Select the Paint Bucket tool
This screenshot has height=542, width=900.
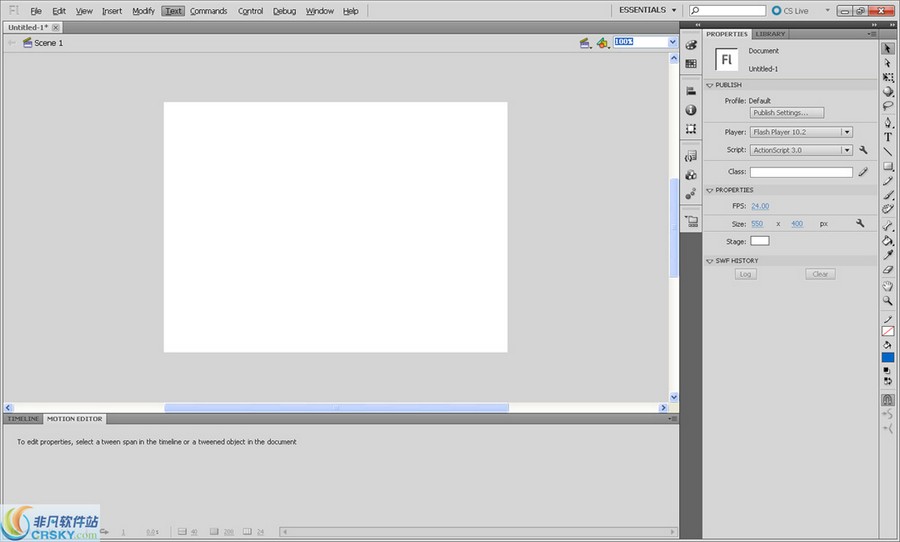[887, 241]
